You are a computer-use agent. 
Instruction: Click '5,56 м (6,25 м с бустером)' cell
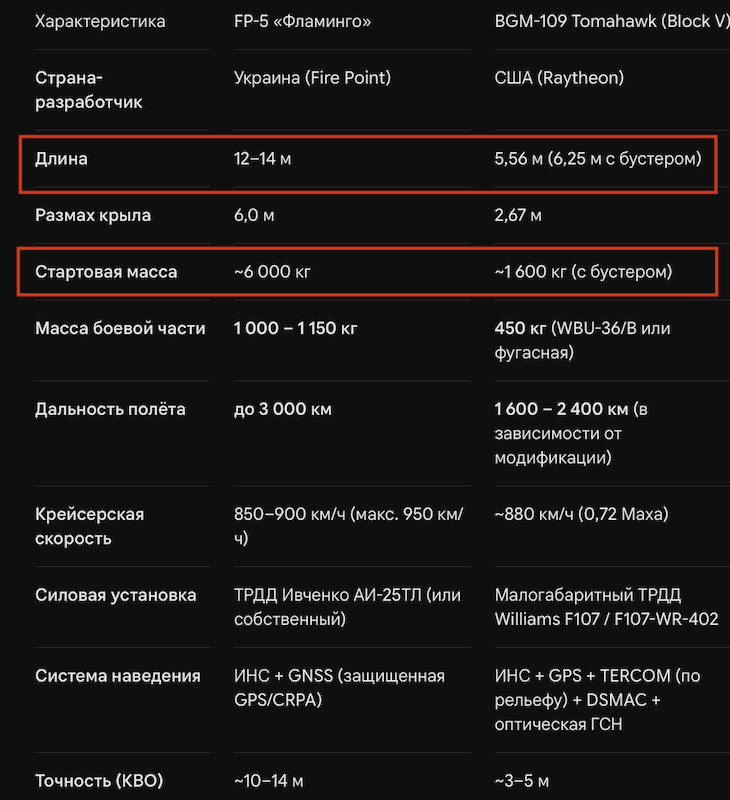(x=598, y=159)
